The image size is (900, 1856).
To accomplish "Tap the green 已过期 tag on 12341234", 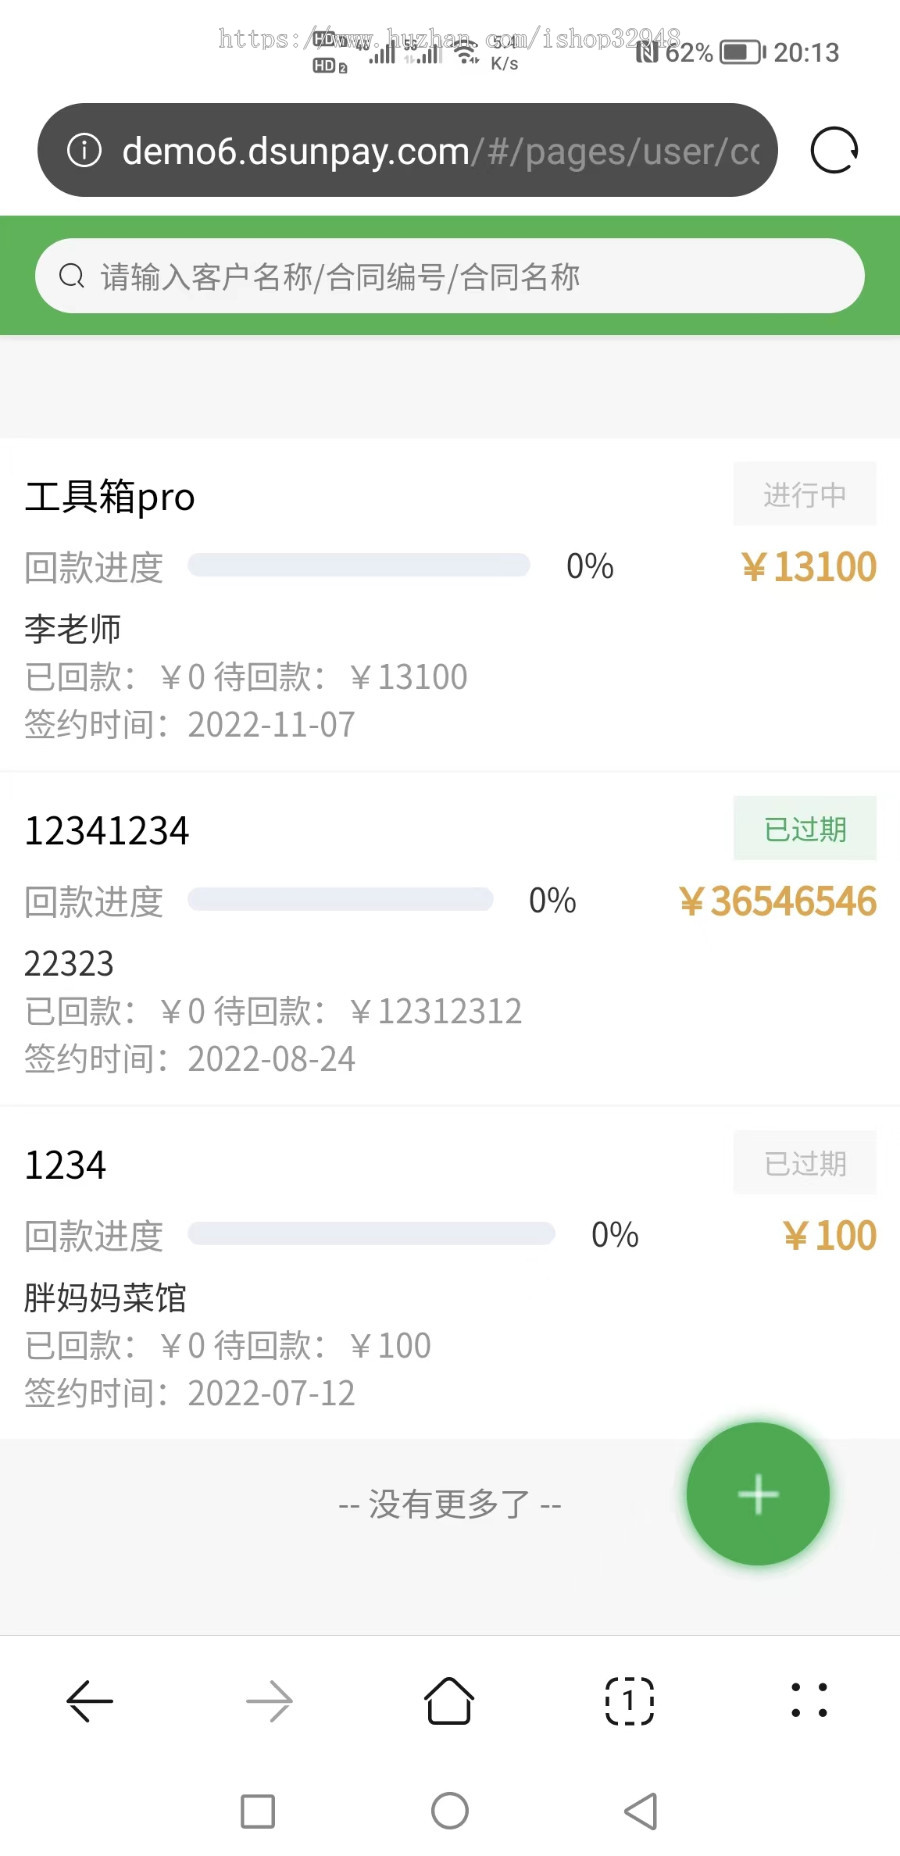I will coord(805,829).
